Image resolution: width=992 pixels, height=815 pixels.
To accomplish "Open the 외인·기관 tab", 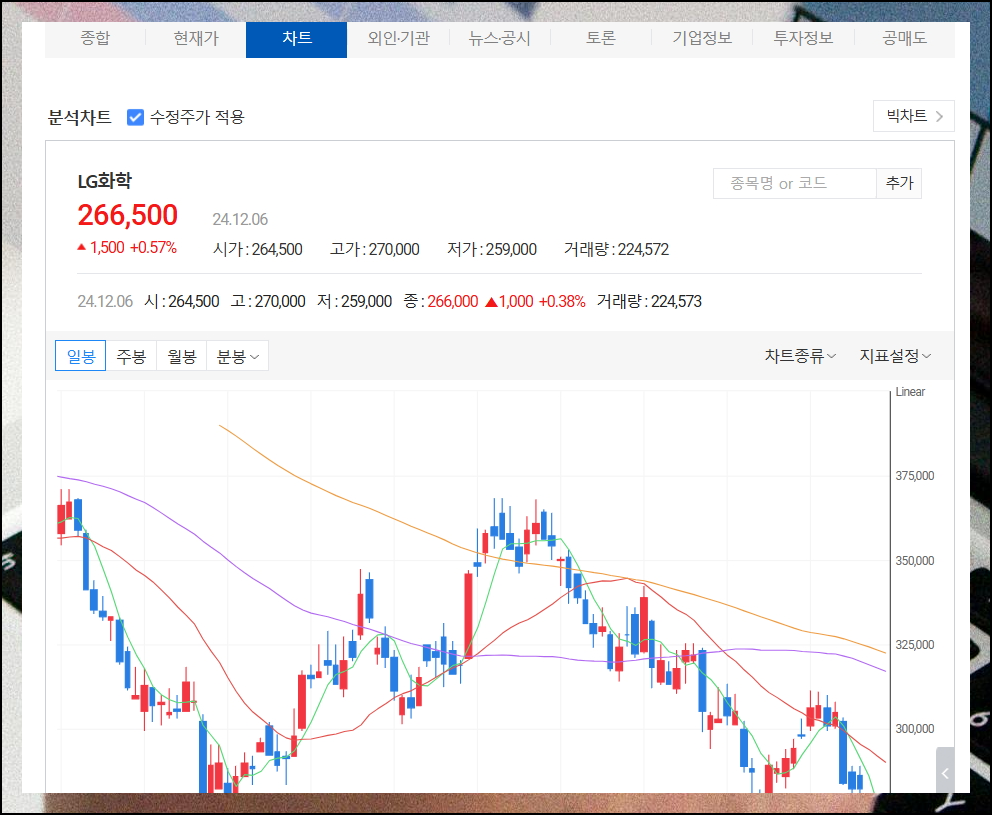I will coord(399,39).
